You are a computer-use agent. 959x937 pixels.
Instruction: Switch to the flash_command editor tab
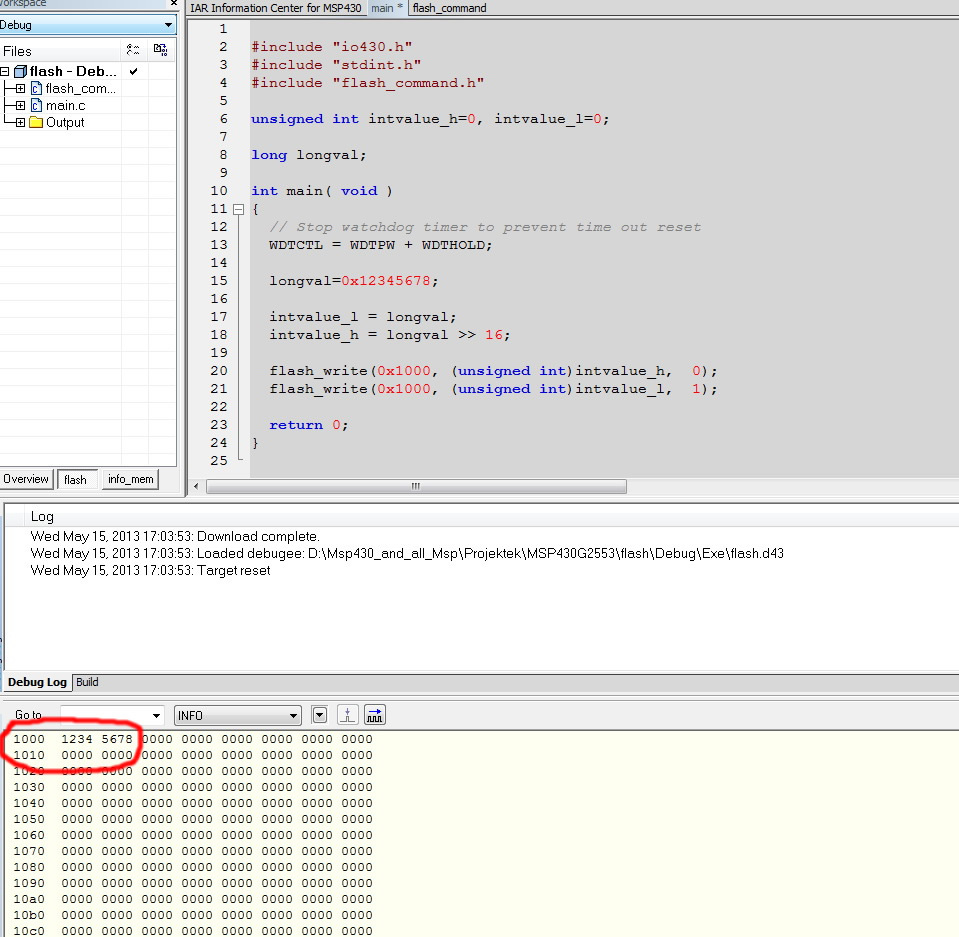coord(450,8)
